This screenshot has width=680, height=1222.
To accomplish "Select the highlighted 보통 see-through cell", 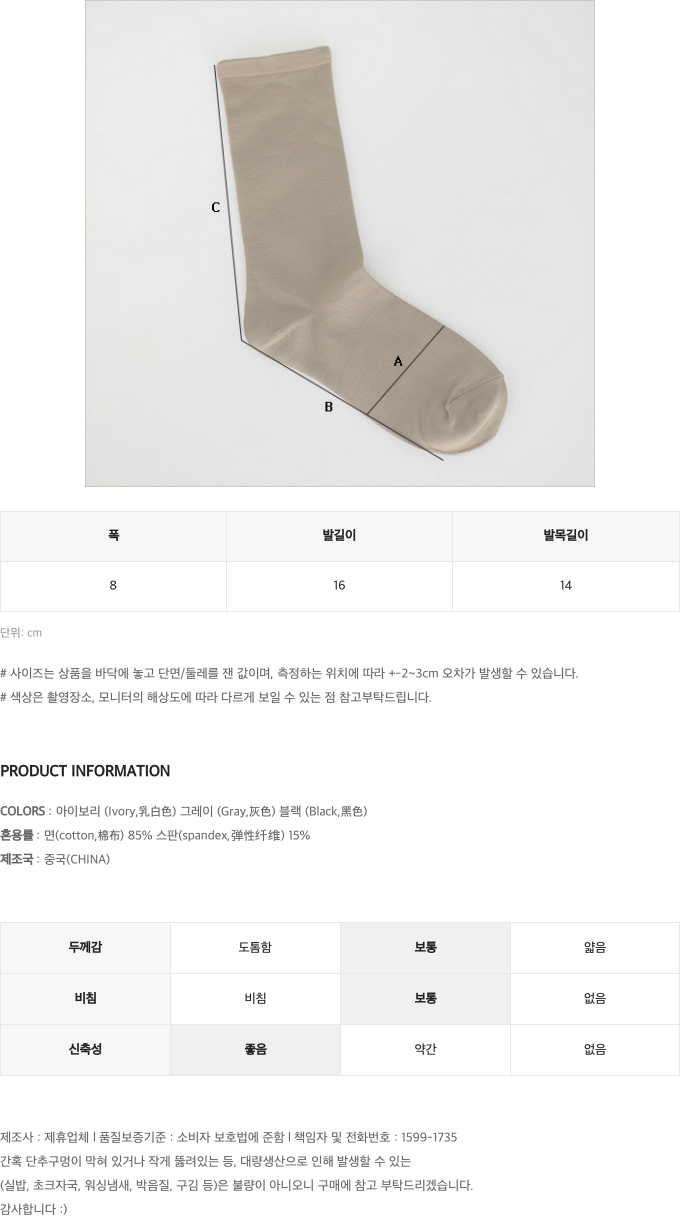I will 425,999.
